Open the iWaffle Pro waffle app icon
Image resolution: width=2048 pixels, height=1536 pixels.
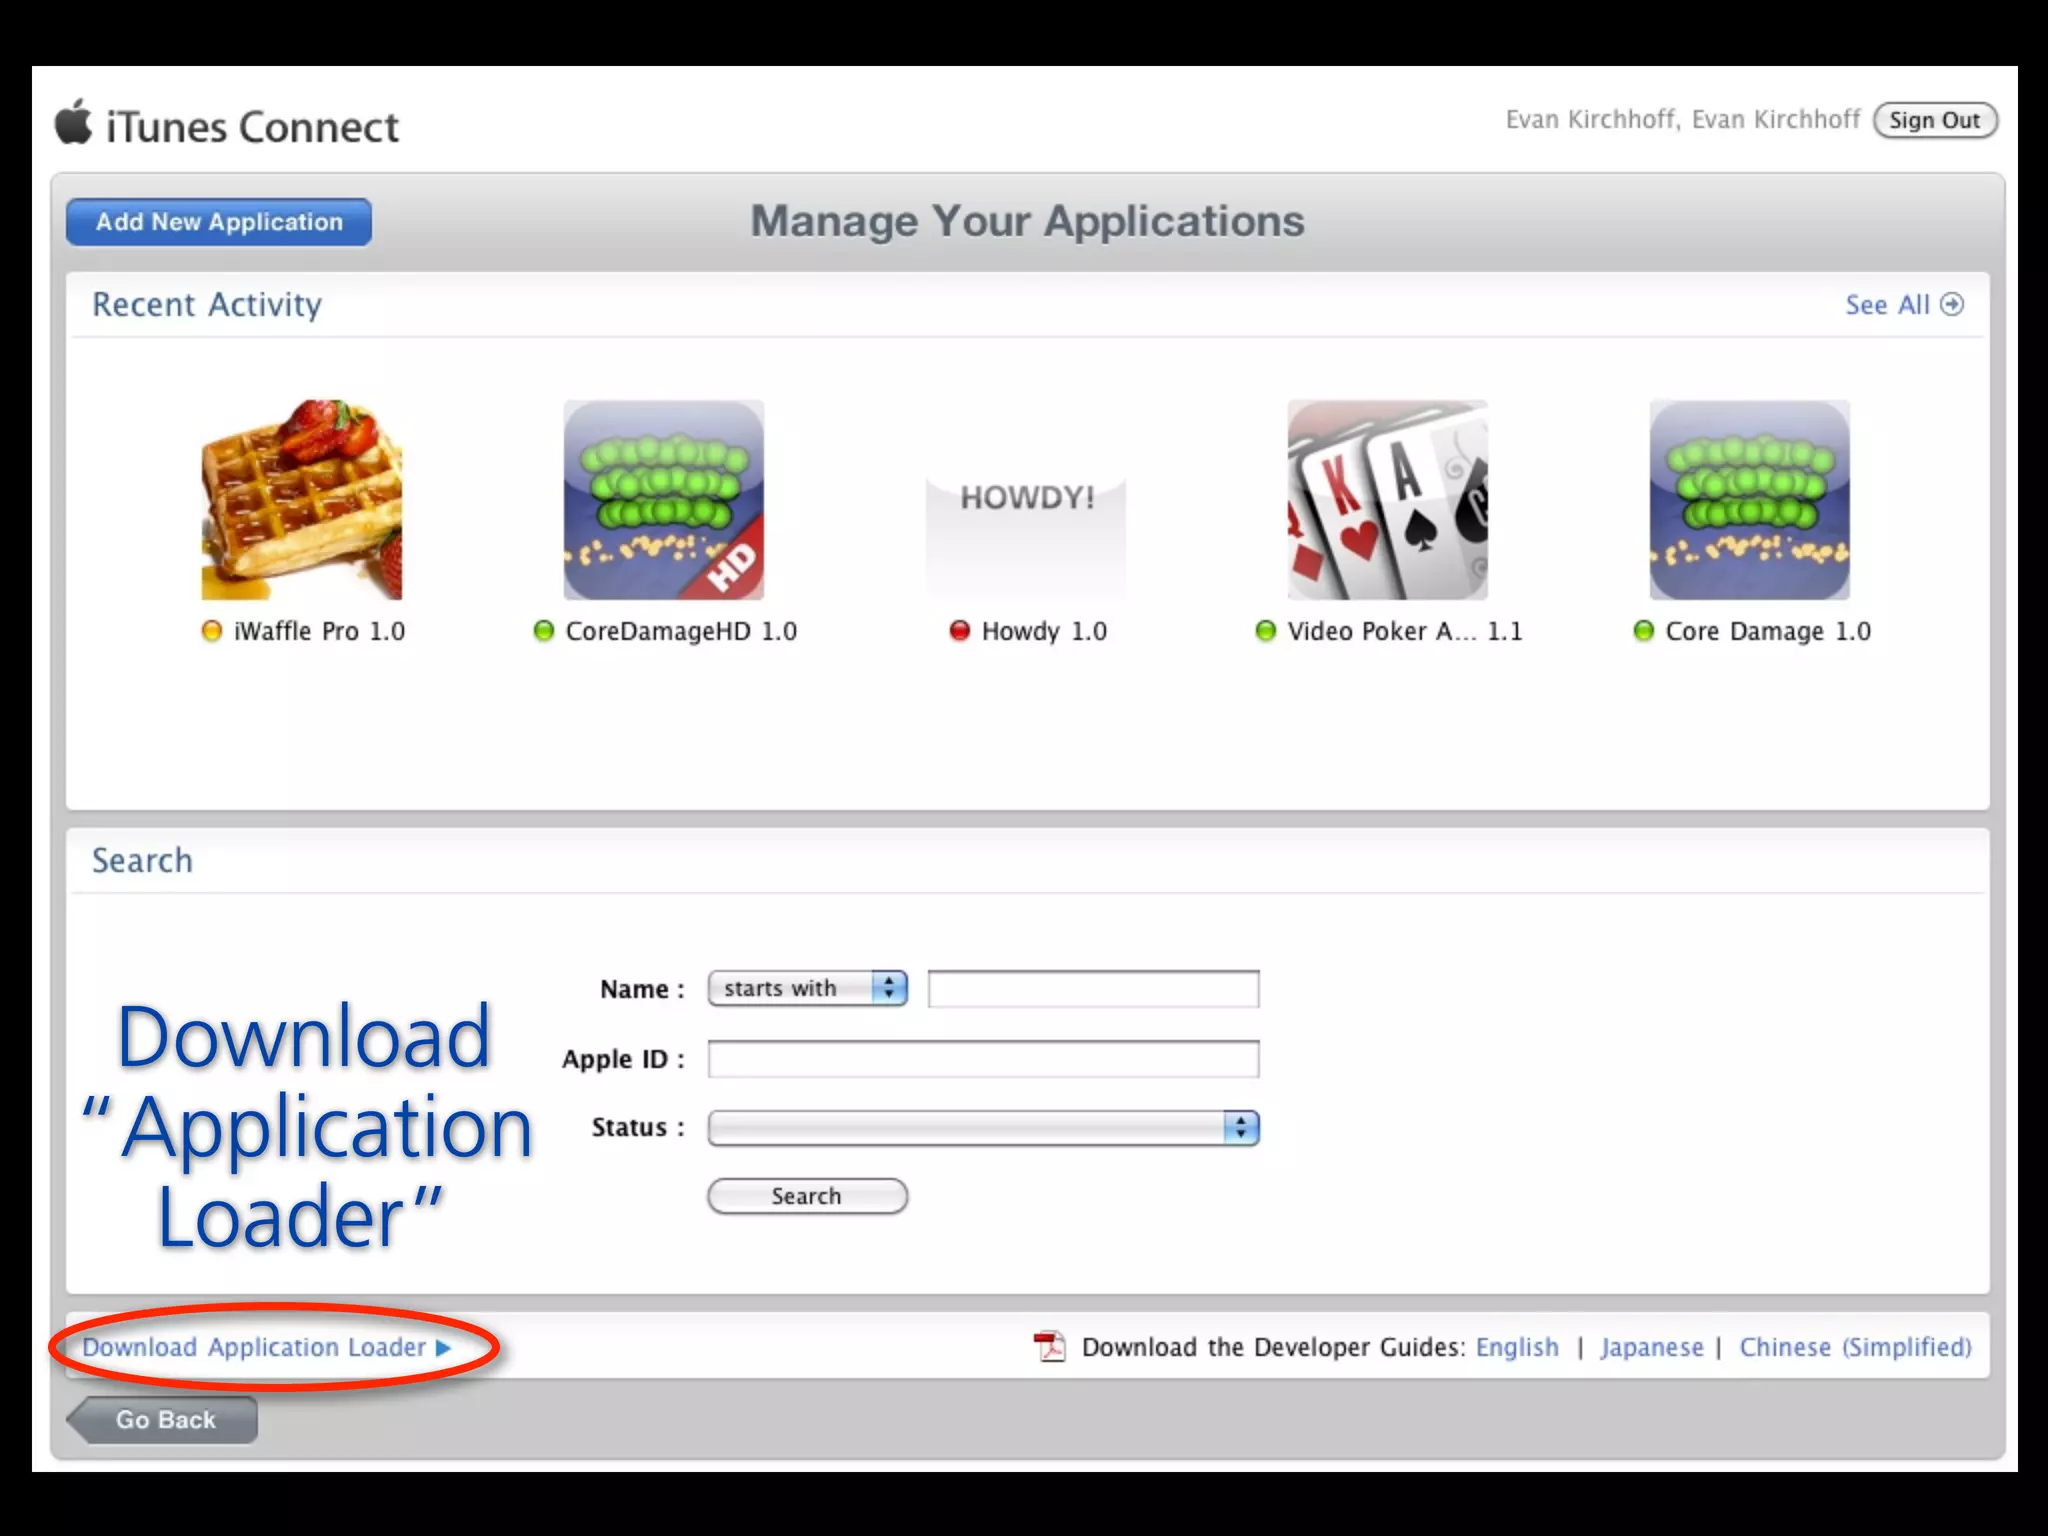(302, 500)
